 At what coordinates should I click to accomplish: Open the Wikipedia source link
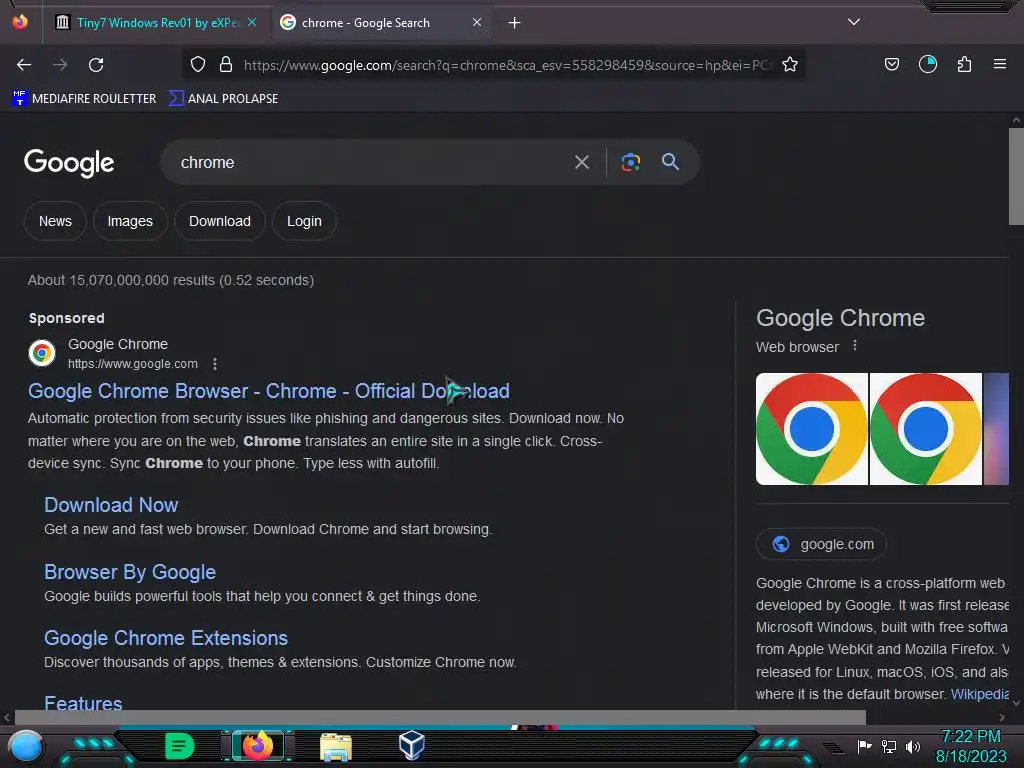[980, 694]
